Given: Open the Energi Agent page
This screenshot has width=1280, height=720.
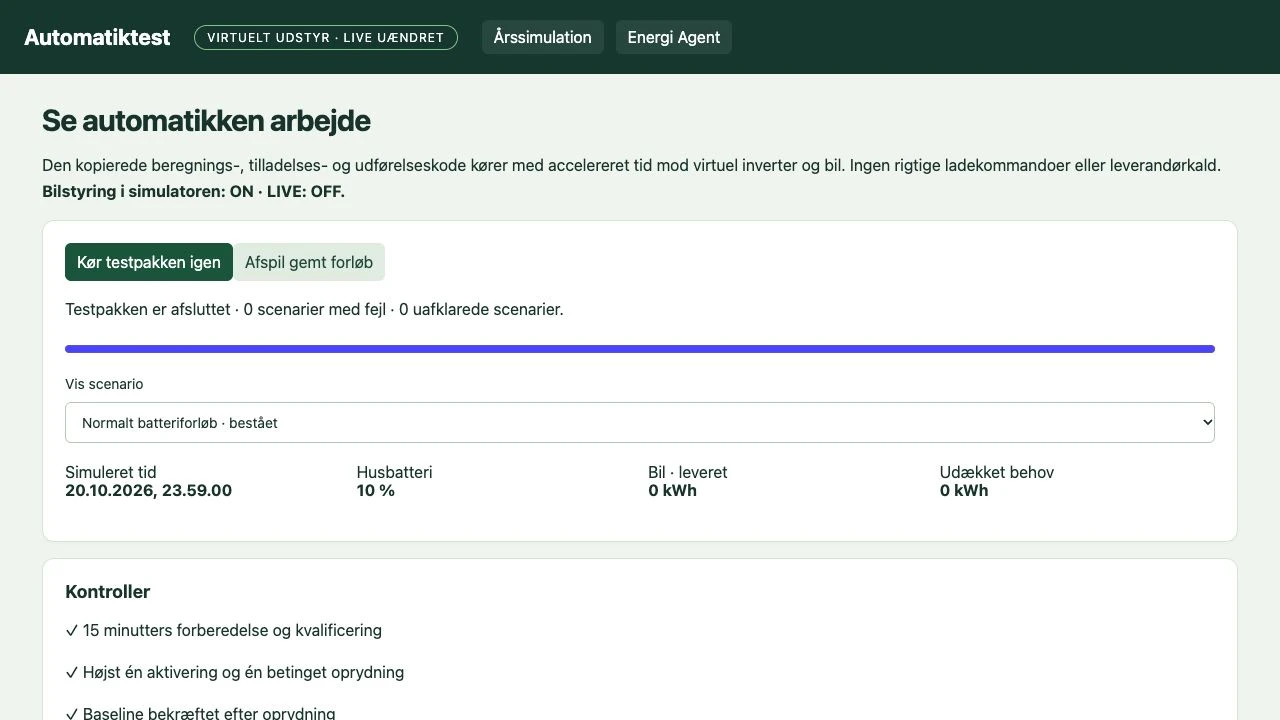Looking at the screenshot, I should (674, 37).
